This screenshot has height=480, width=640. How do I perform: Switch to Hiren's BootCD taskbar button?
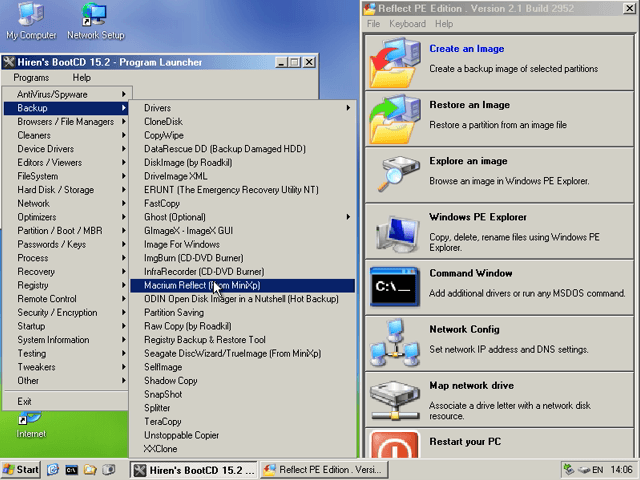pos(194,470)
